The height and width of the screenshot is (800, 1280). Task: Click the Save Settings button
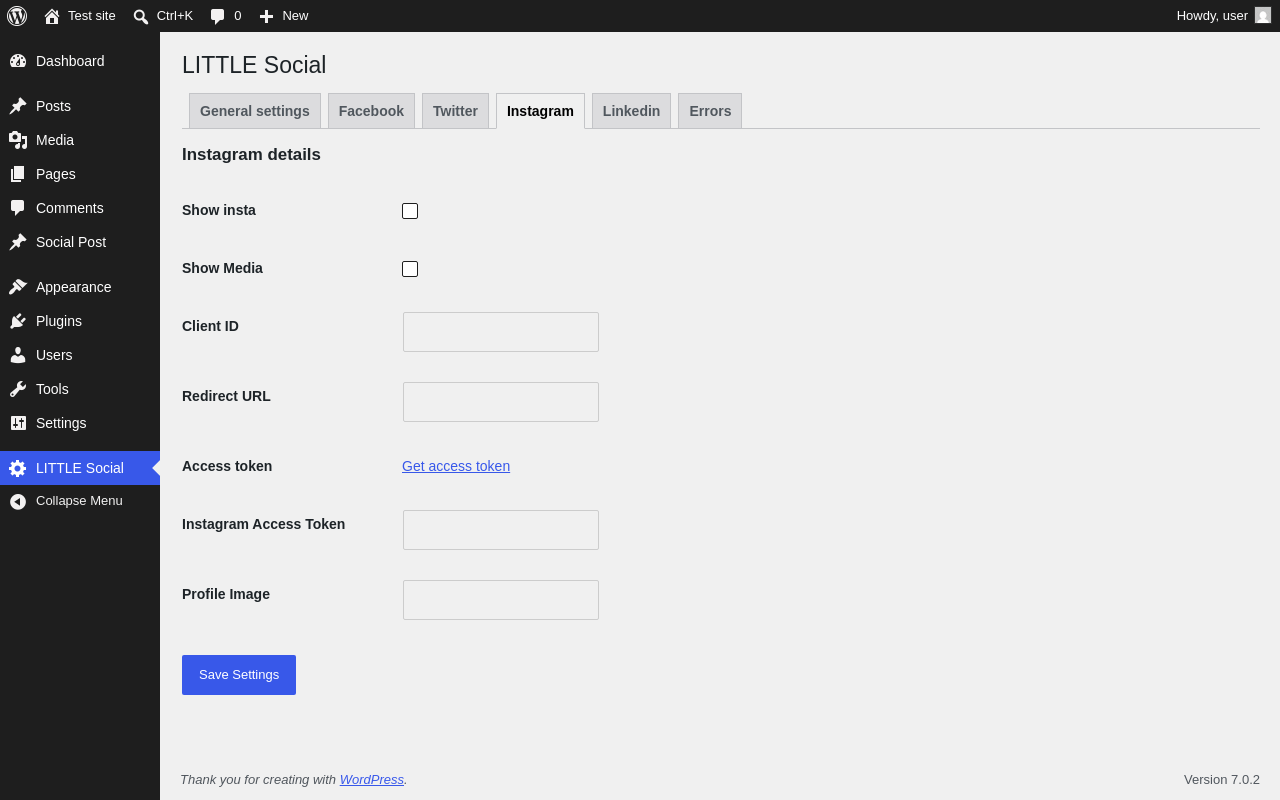coord(239,675)
